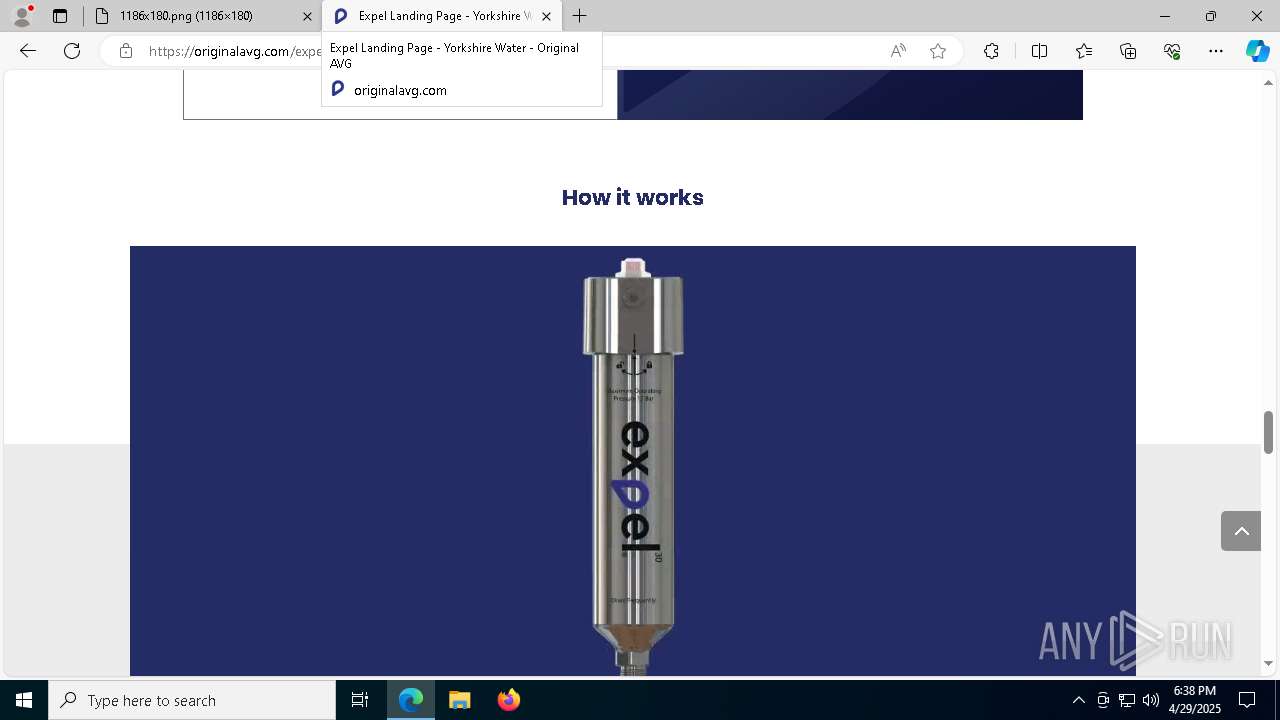The width and height of the screenshot is (1280, 720).
Task: Close the Expel Landing Page tab
Action: coord(546,16)
